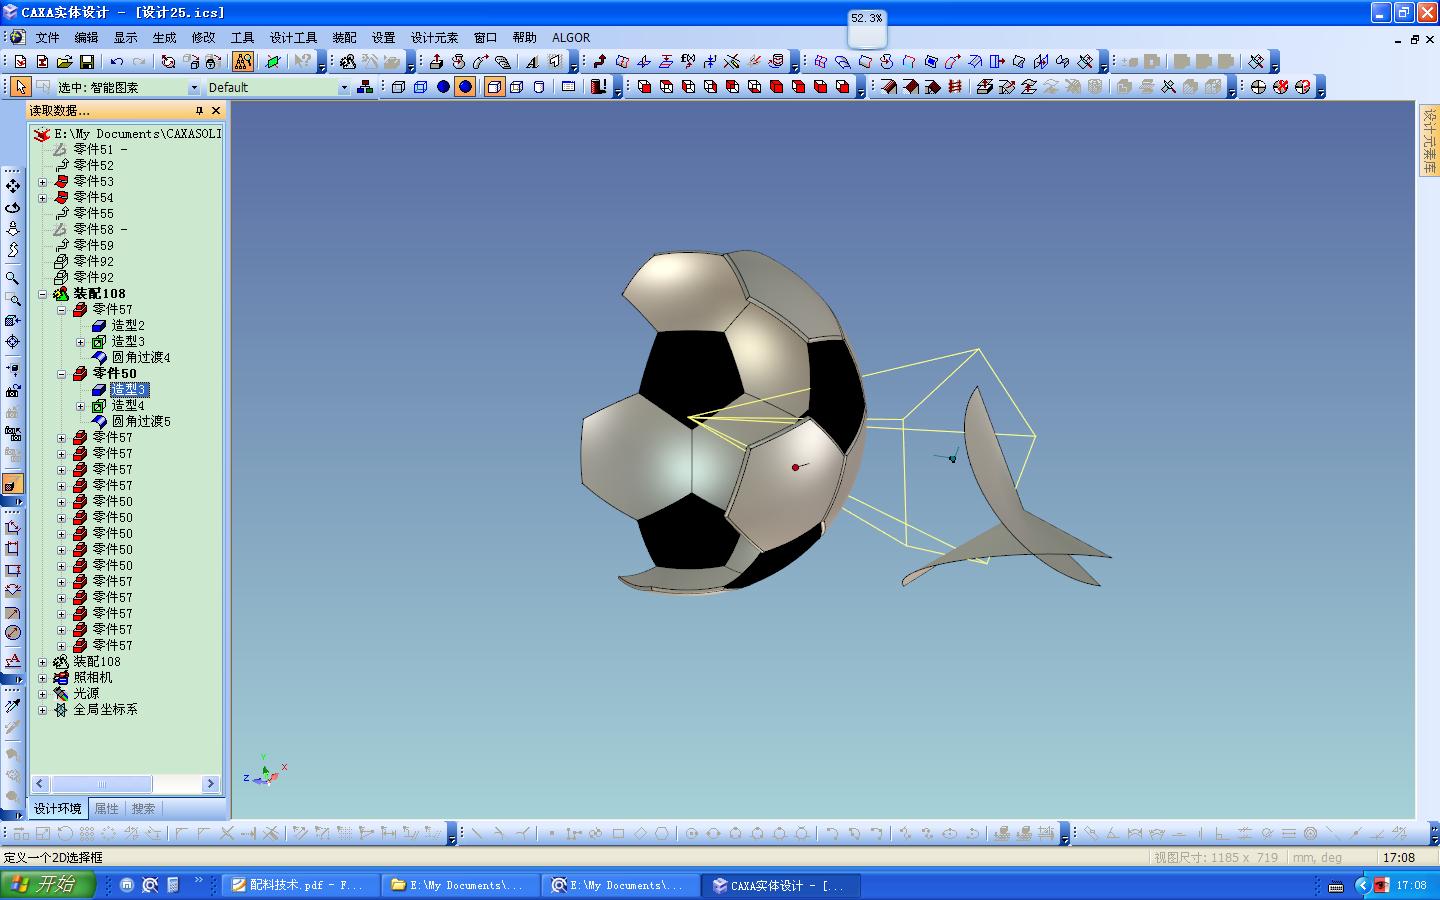Click the design tree display toolbar icon
Screen dimensions: 1440x900
[x=365, y=87]
